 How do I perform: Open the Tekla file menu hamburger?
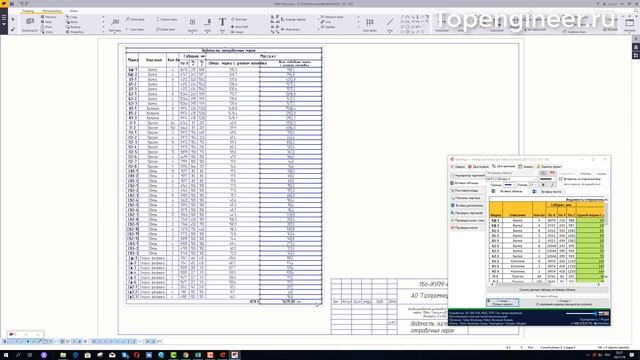click(4, 19)
